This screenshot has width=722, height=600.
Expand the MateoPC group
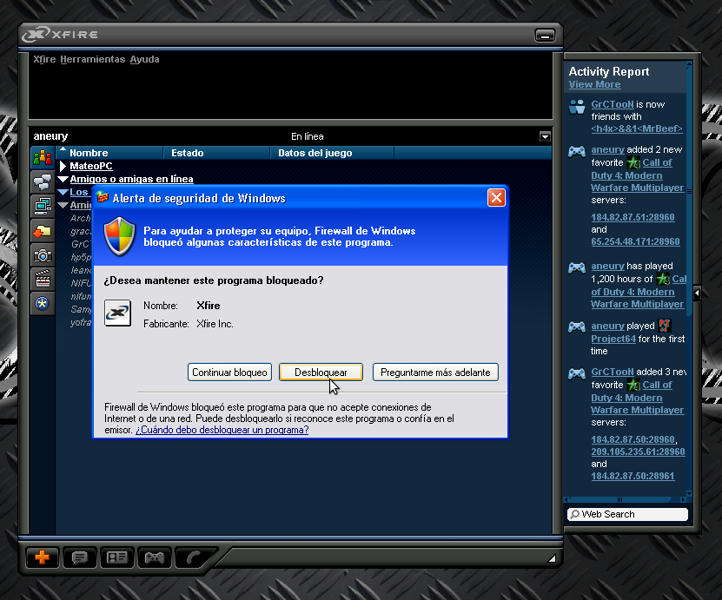[x=63, y=166]
